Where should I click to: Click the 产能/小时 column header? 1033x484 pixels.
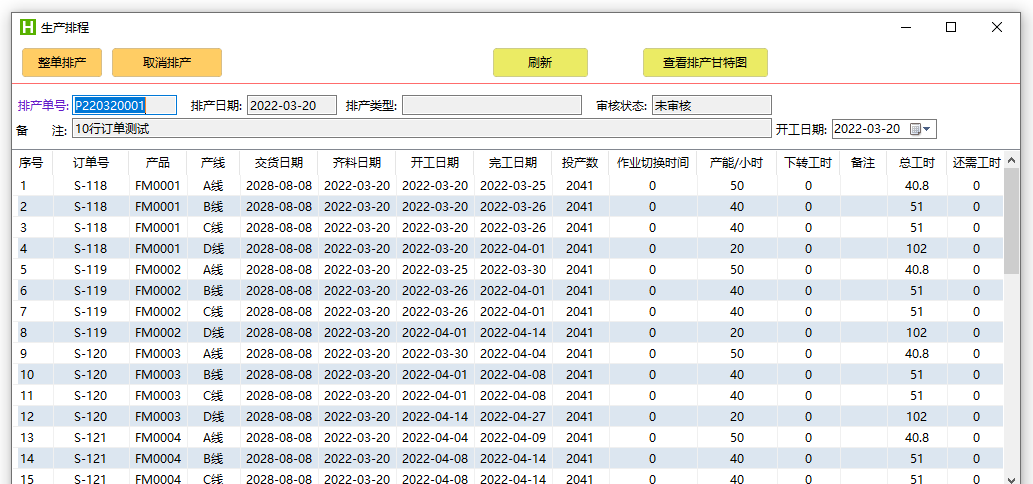tap(737, 163)
